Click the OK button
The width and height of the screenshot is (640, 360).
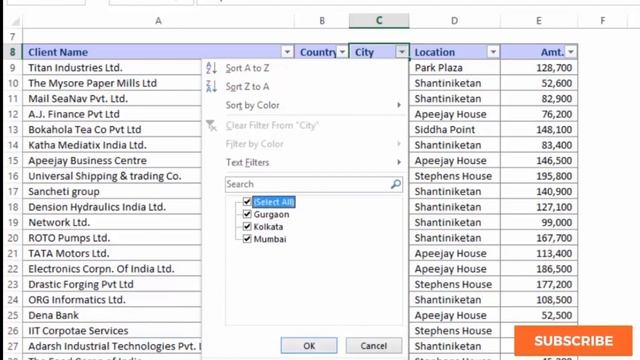tap(309, 346)
